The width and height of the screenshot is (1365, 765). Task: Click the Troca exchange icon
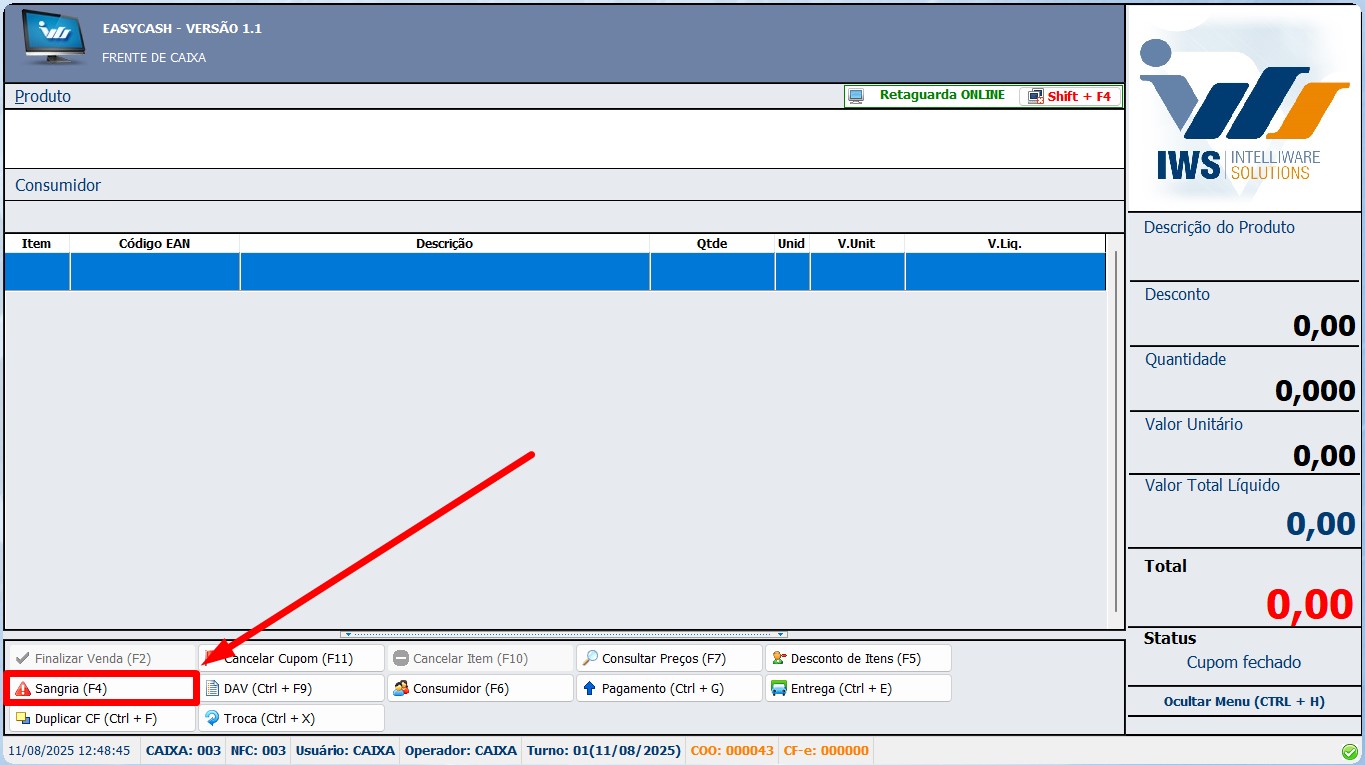(x=212, y=718)
